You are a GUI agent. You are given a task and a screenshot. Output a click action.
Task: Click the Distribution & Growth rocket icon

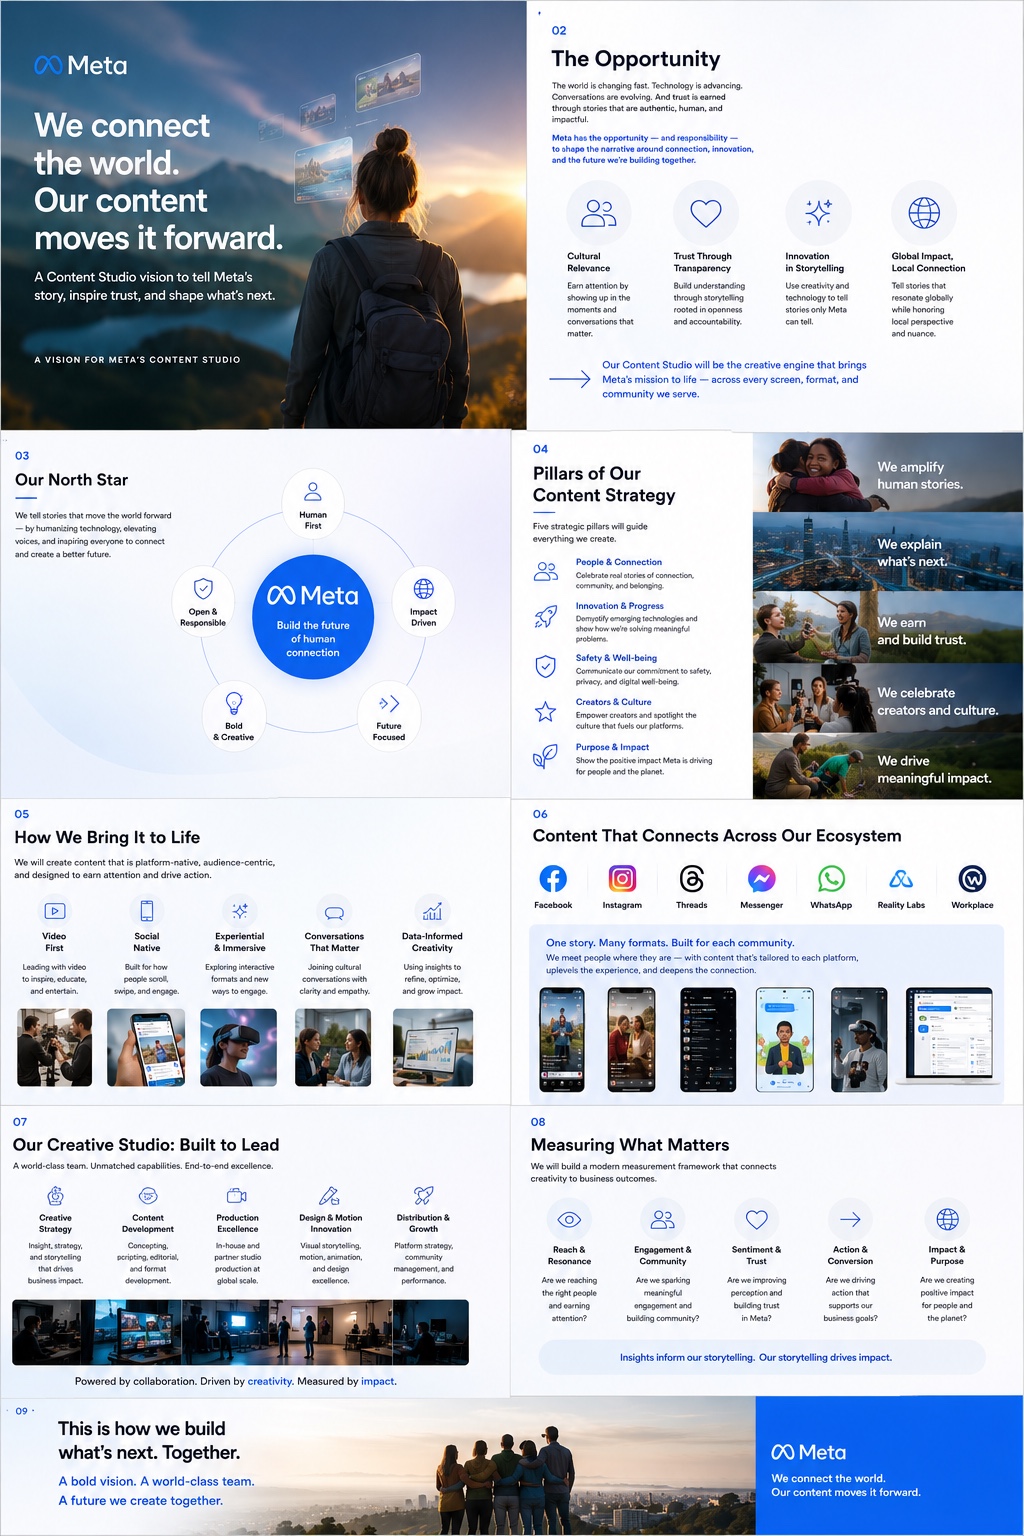pyautogui.click(x=424, y=1195)
